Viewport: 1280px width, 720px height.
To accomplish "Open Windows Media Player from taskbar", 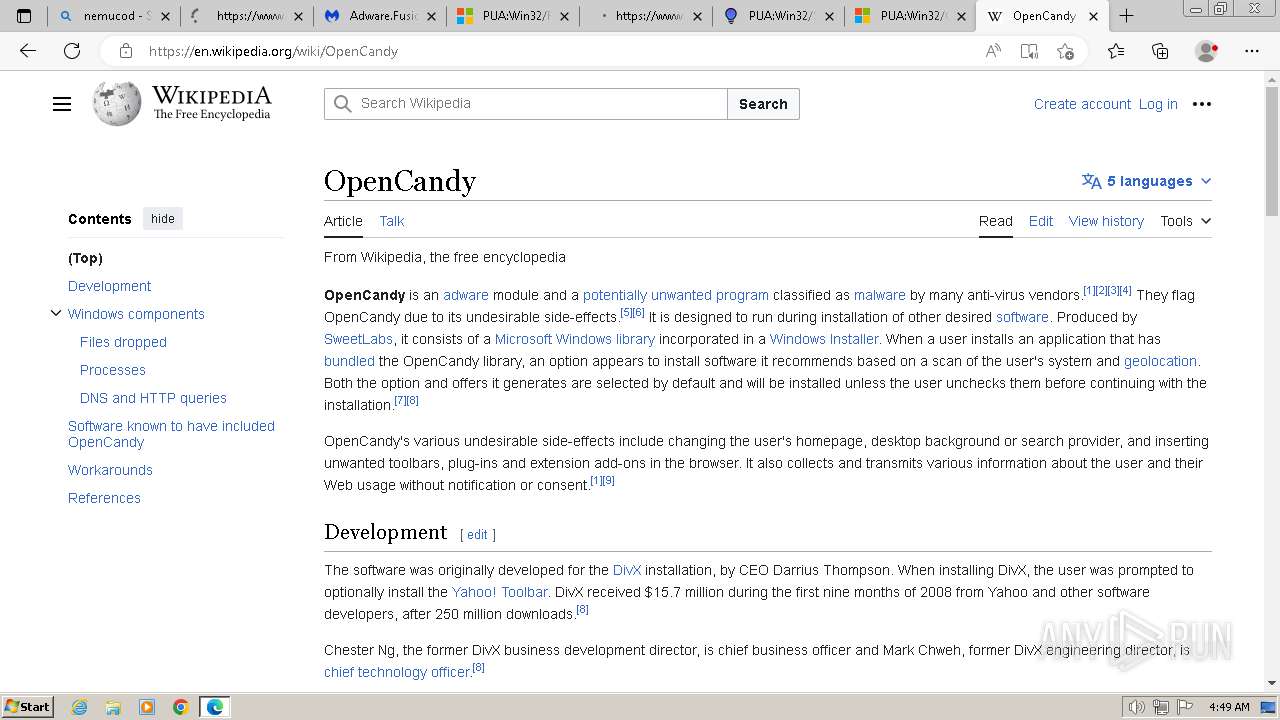I will pyautogui.click(x=147, y=707).
